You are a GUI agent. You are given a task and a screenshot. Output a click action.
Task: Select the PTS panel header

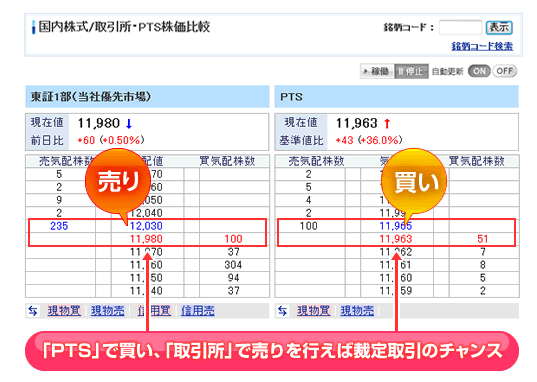click(397, 97)
